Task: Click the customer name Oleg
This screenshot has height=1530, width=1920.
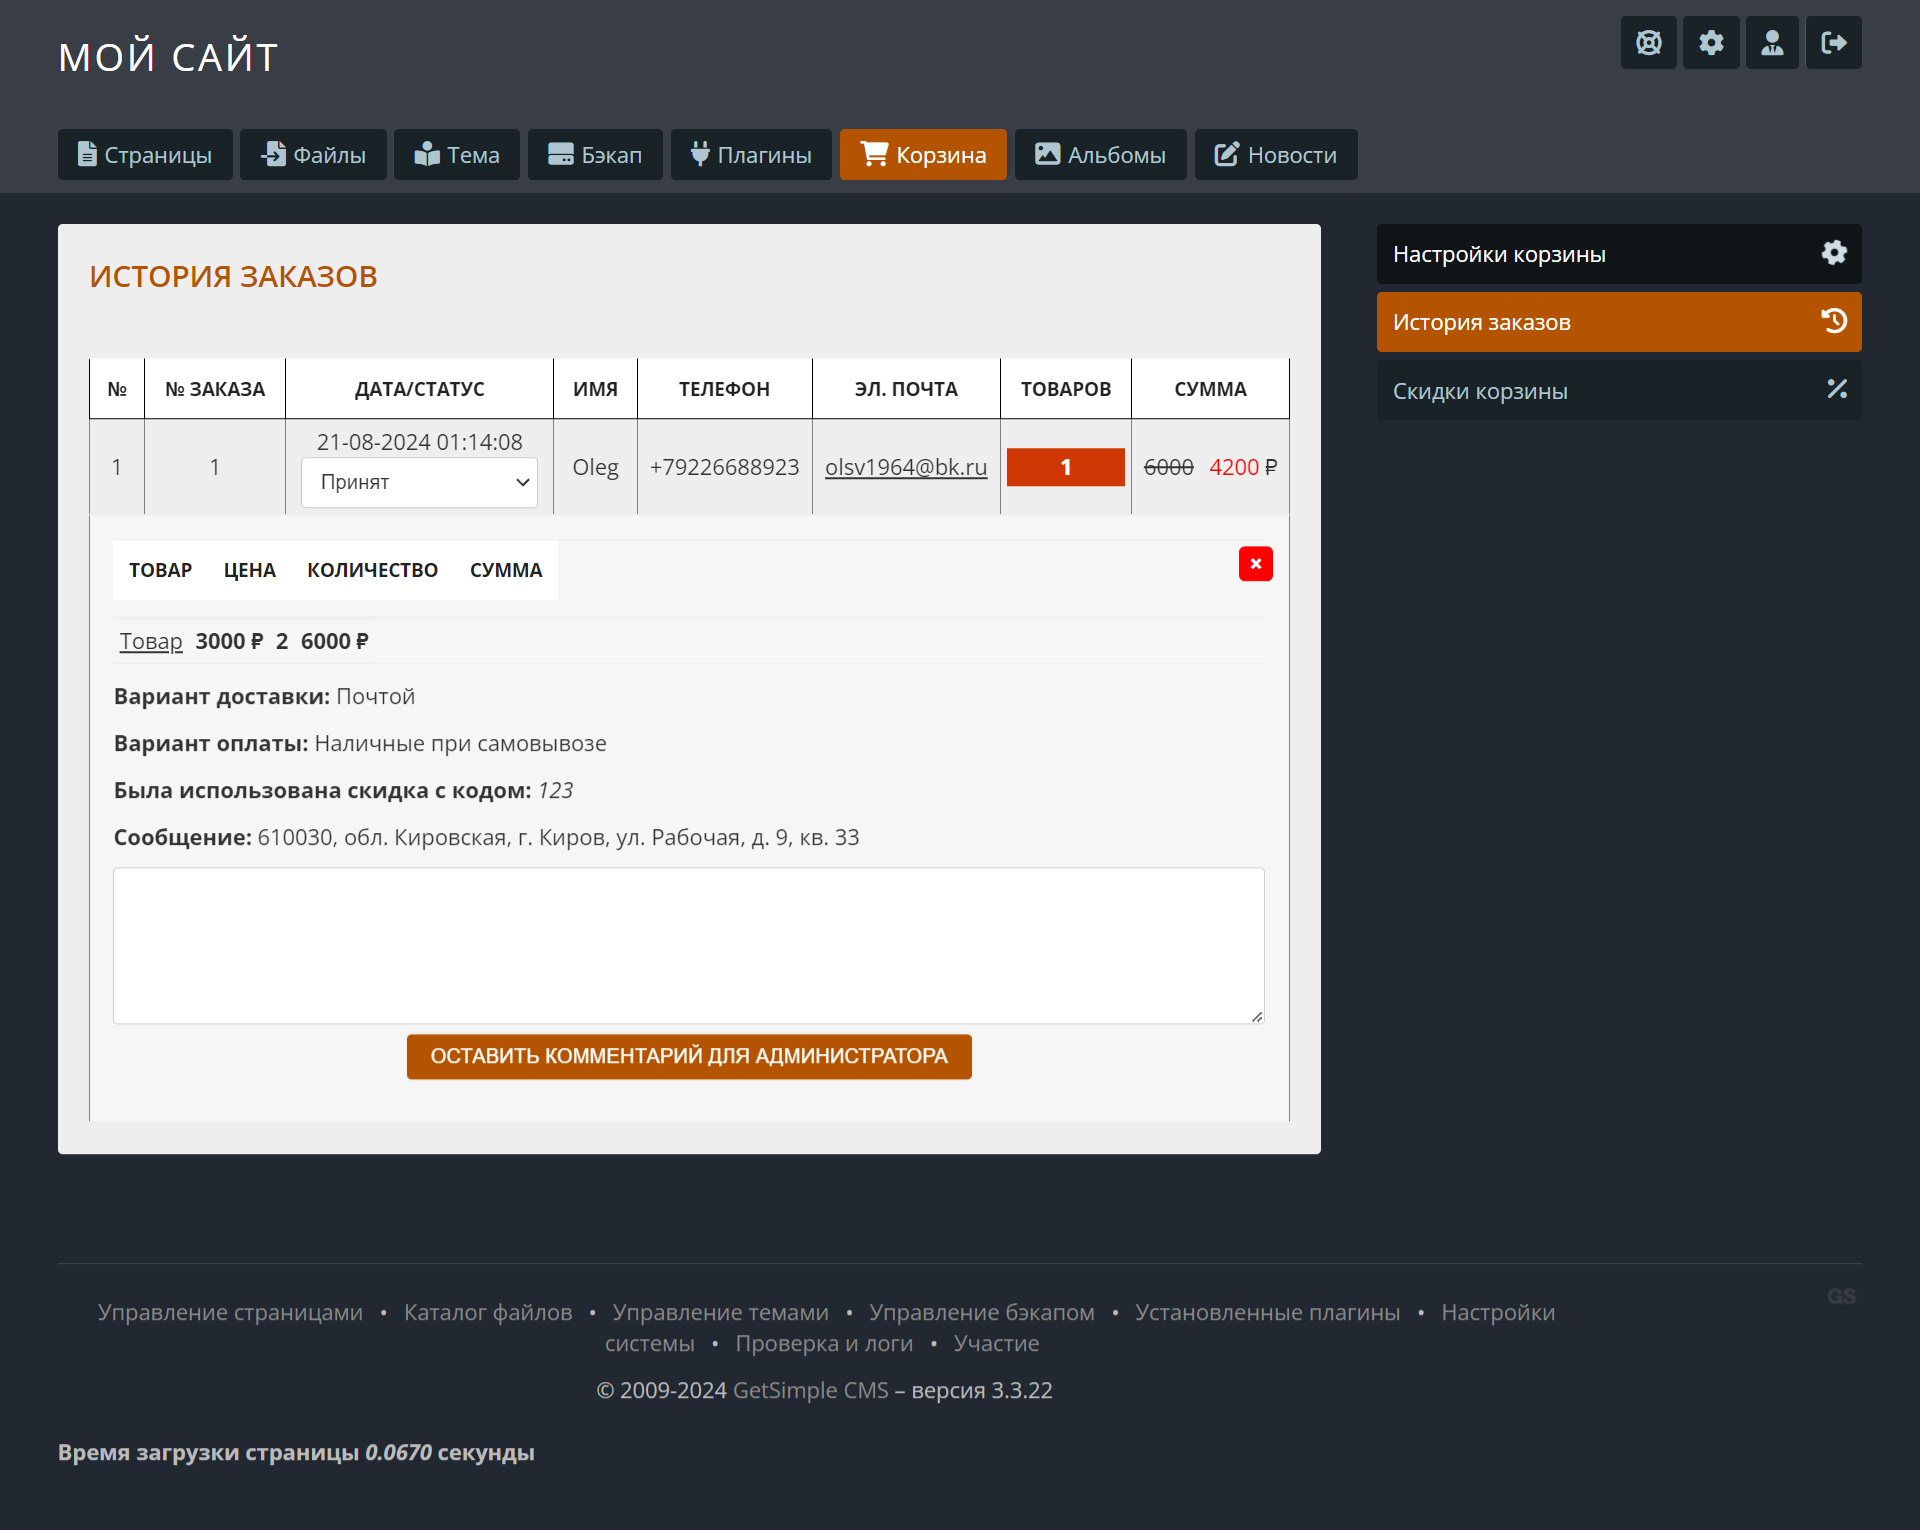Action: pyautogui.click(x=595, y=467)
